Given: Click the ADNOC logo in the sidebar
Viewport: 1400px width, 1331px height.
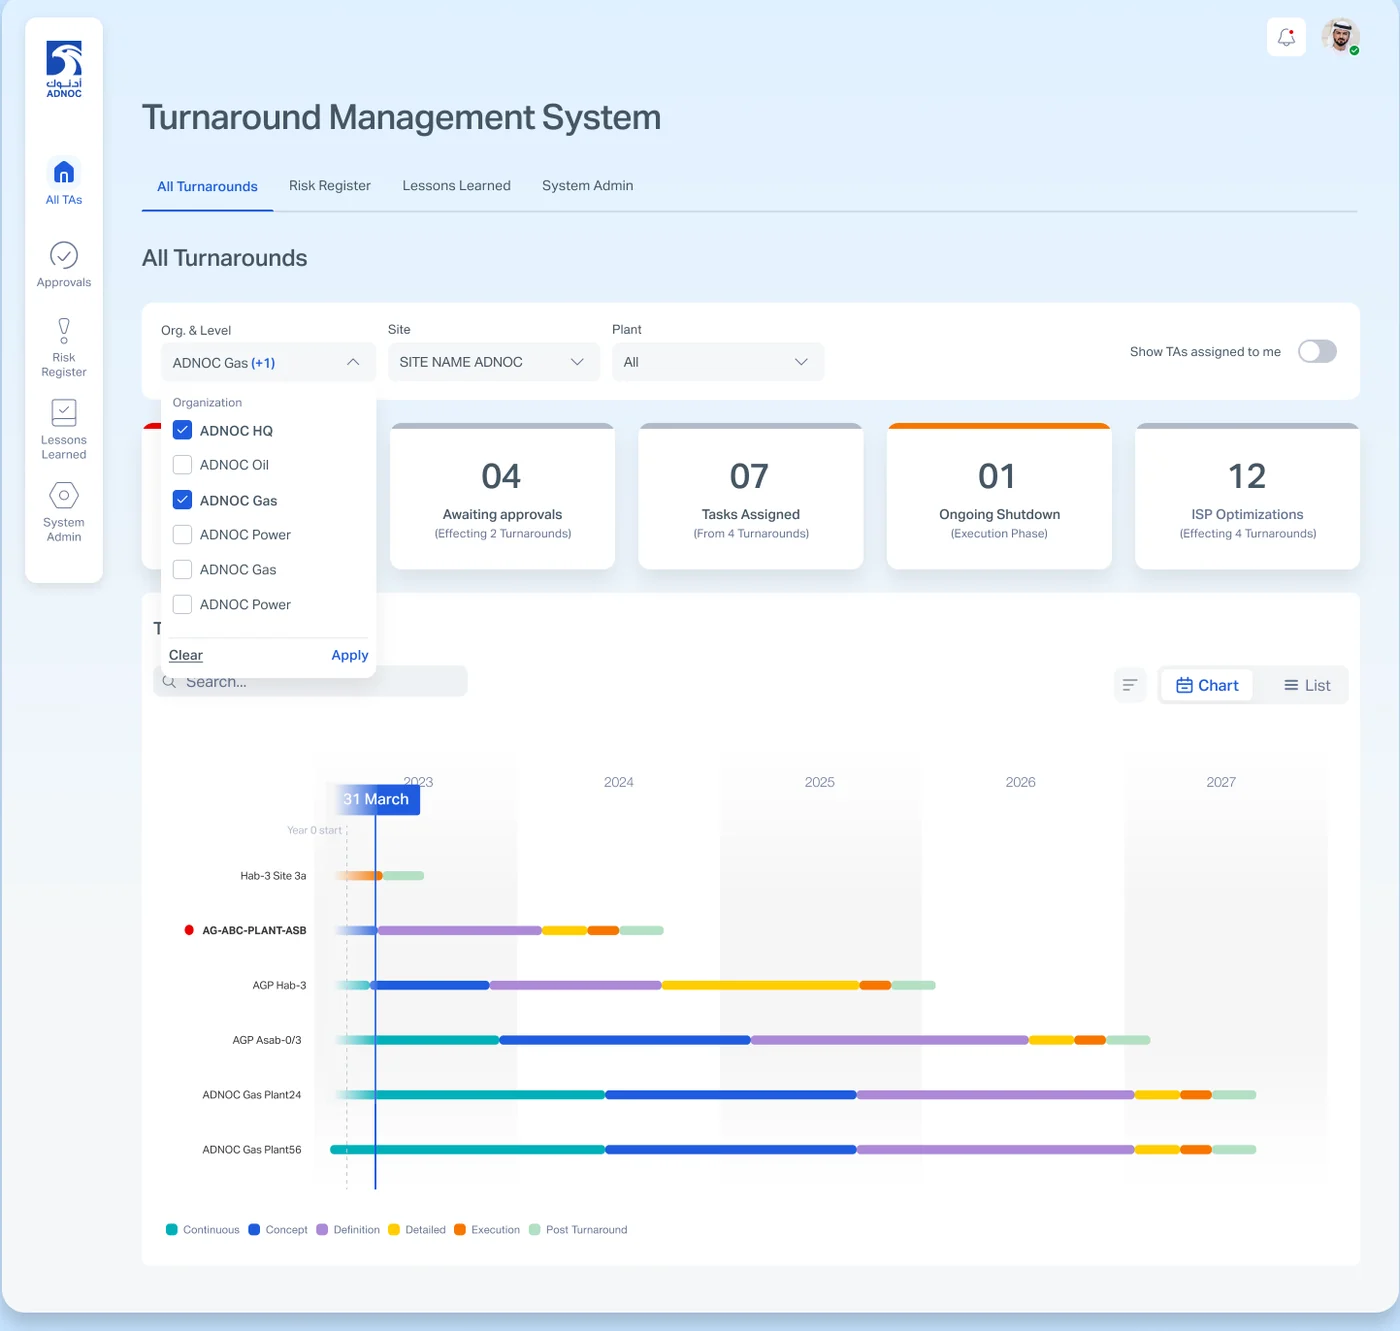Looking at the screenshot, I should (x=64, y=69).
